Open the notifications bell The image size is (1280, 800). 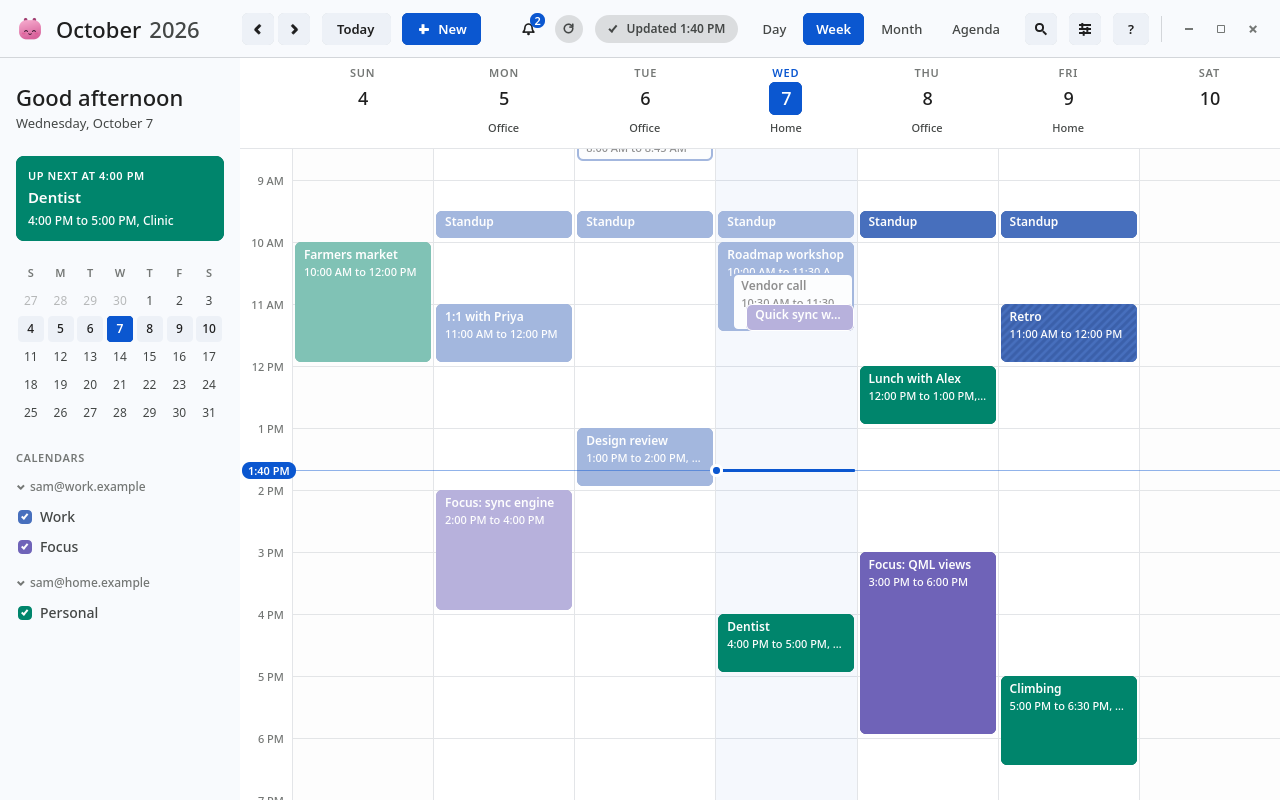pos(529,29)
